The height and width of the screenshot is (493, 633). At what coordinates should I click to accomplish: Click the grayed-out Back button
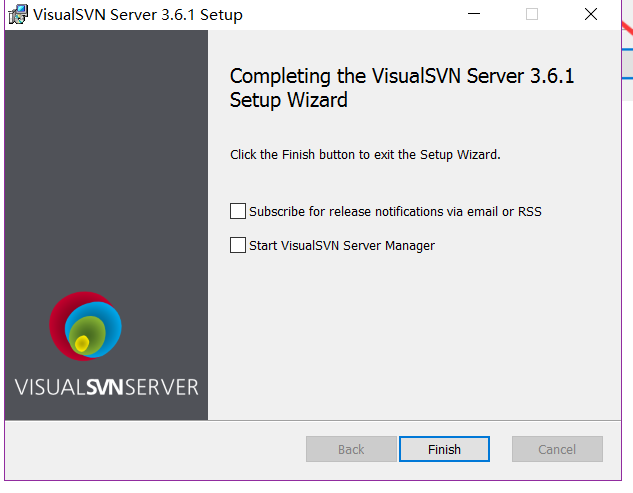pos(351,449)
